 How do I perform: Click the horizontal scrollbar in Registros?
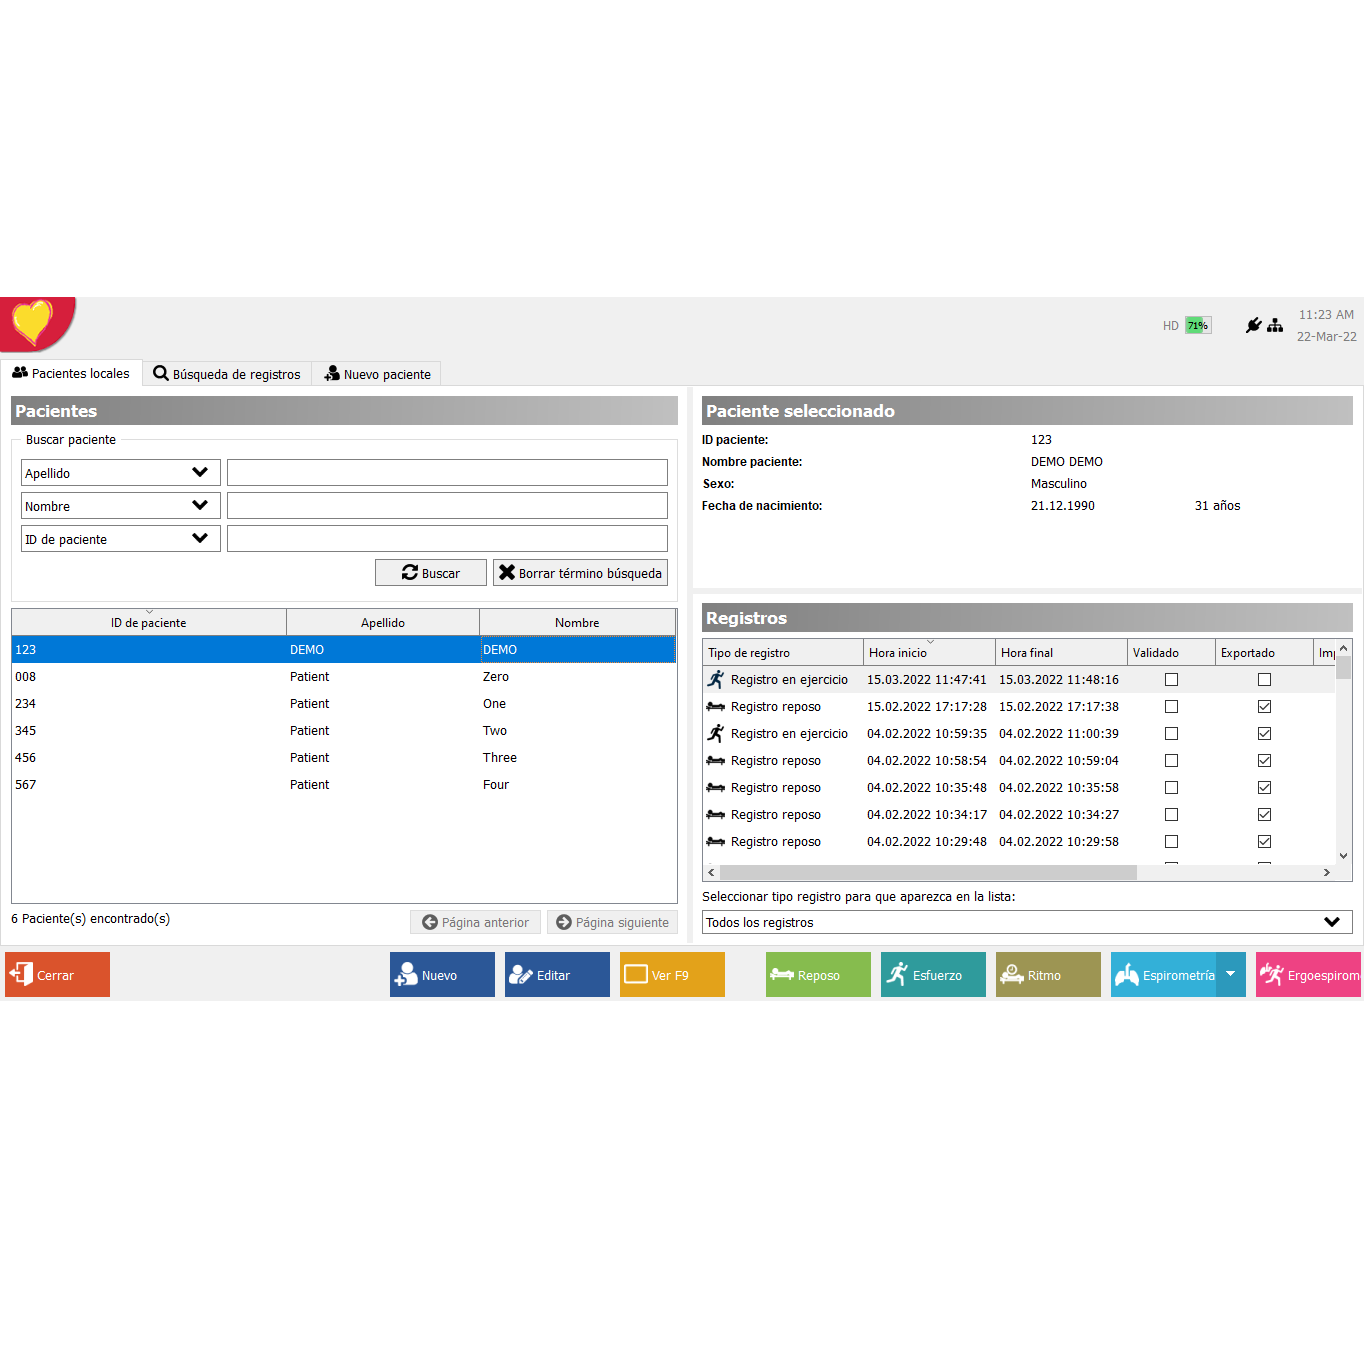927,873
